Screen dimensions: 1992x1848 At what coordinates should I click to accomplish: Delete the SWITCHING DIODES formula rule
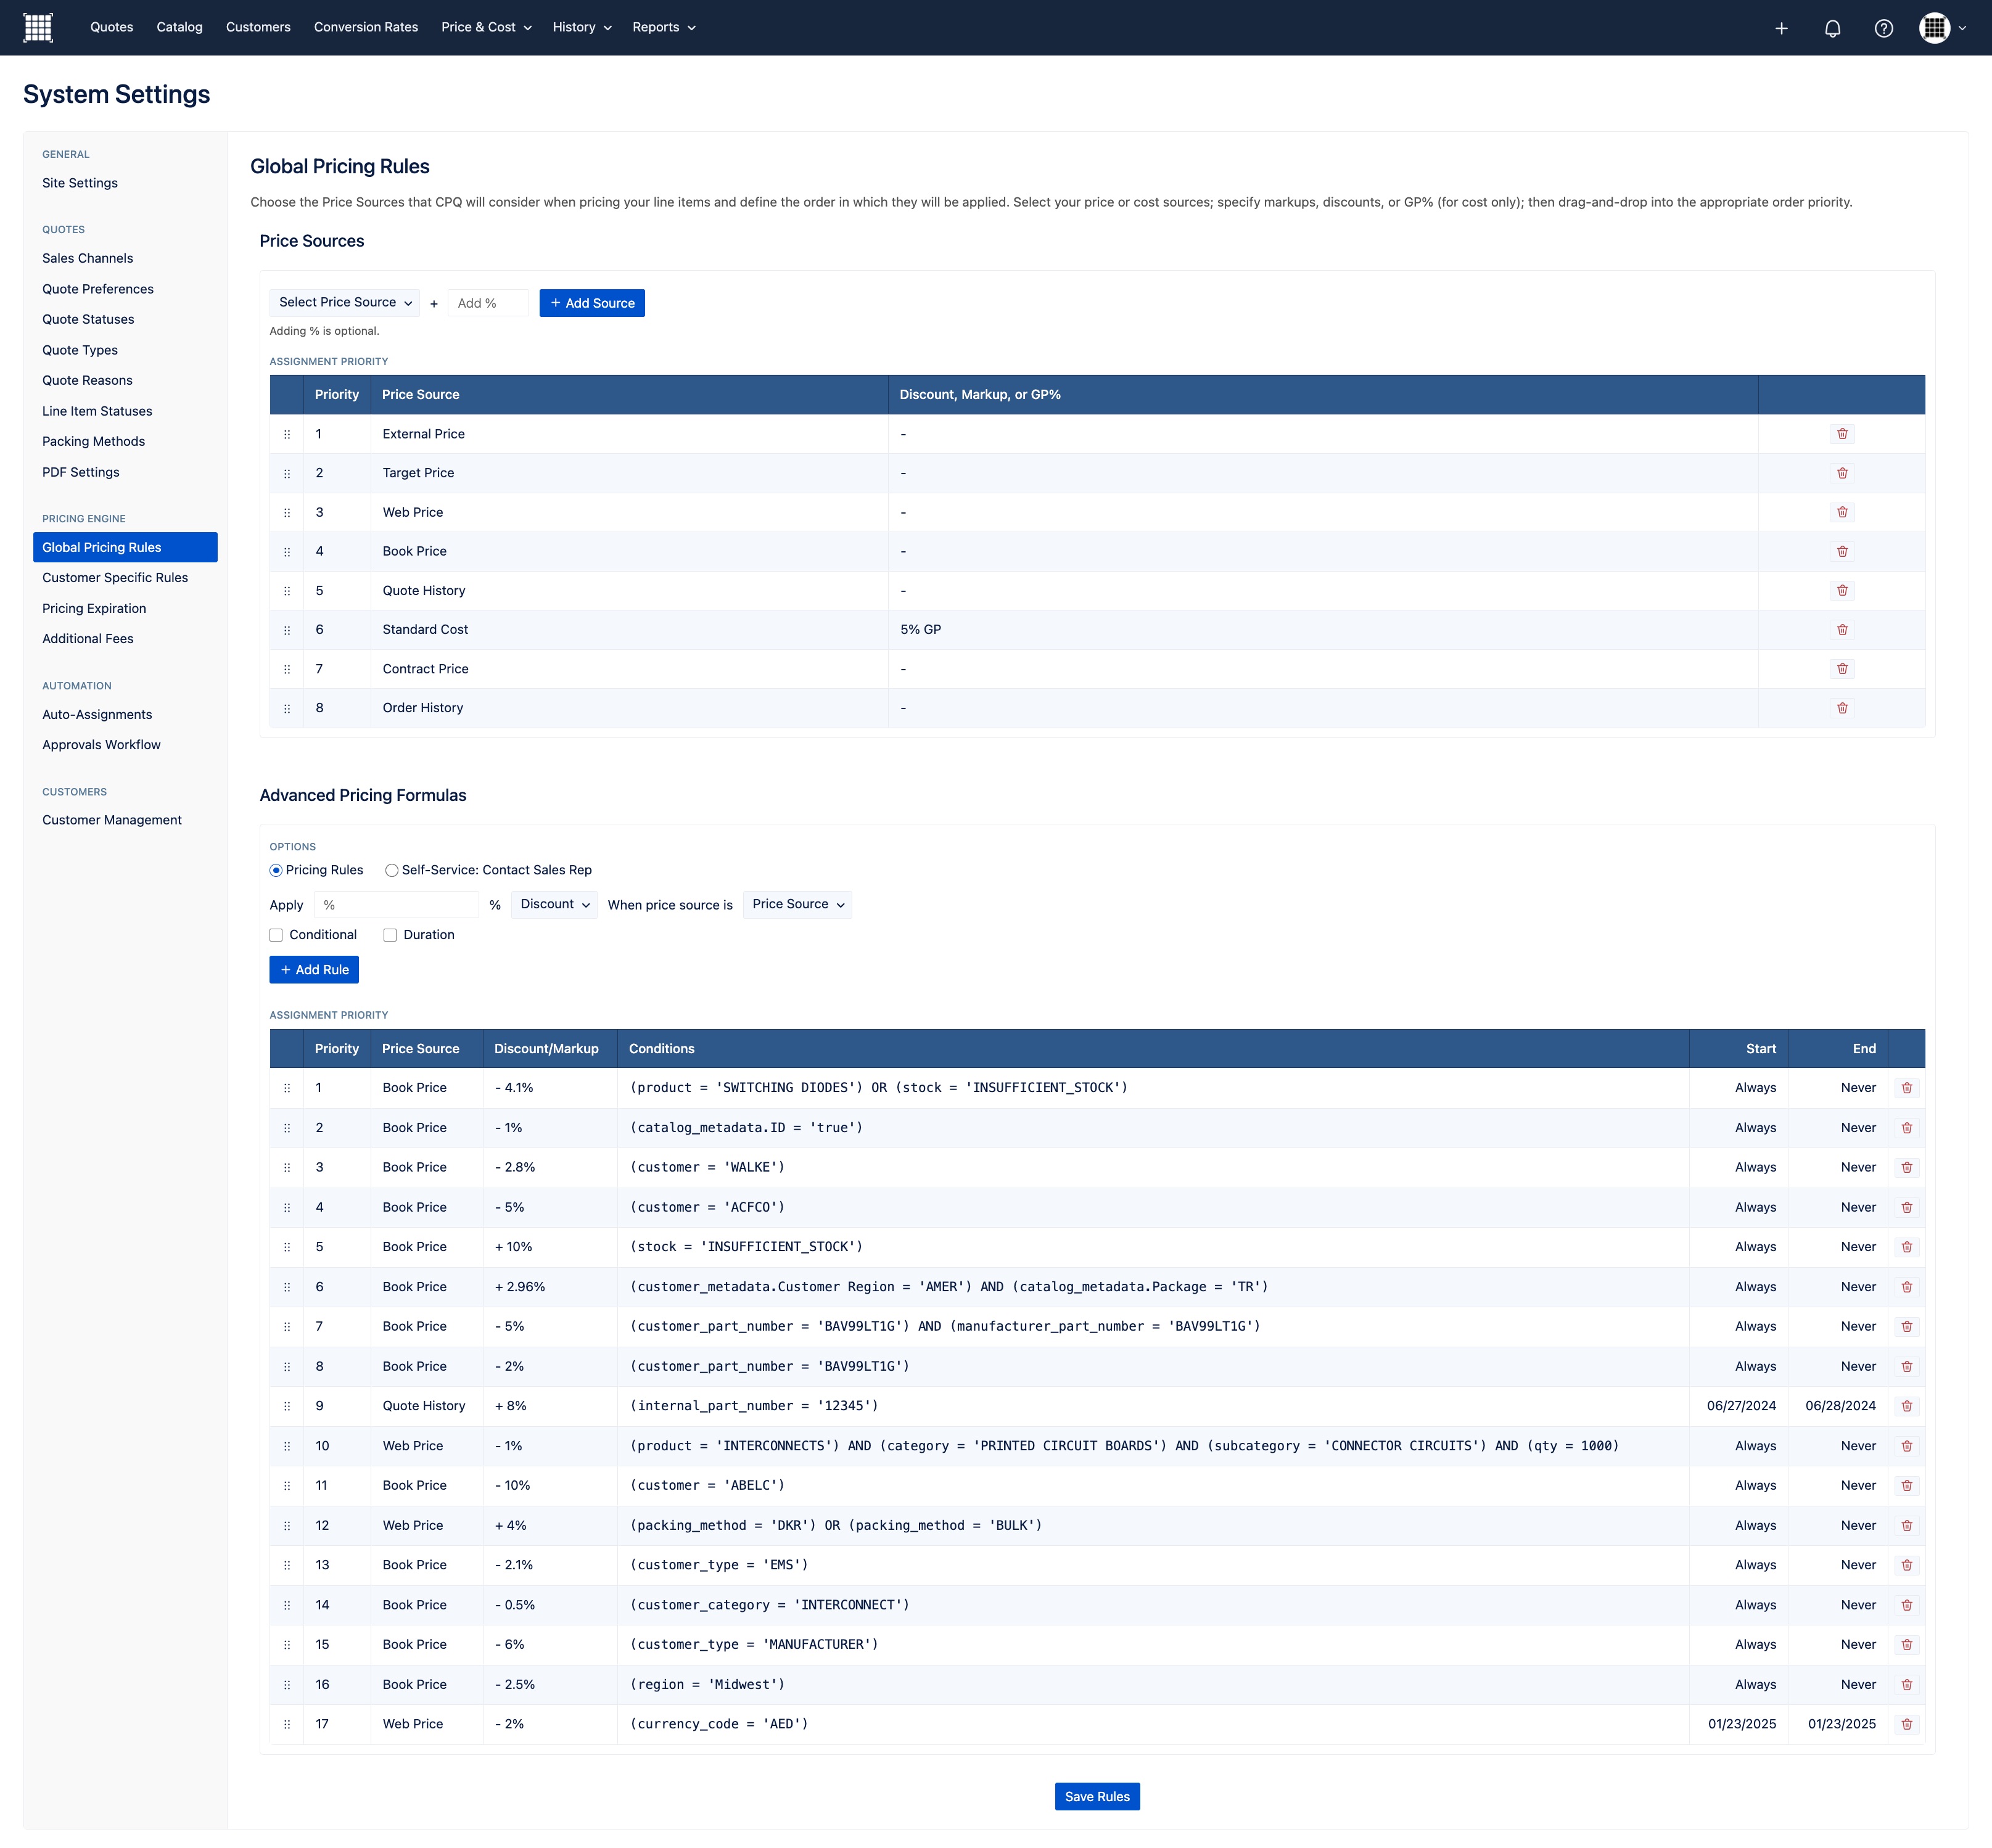[x=1906, y=1088]
